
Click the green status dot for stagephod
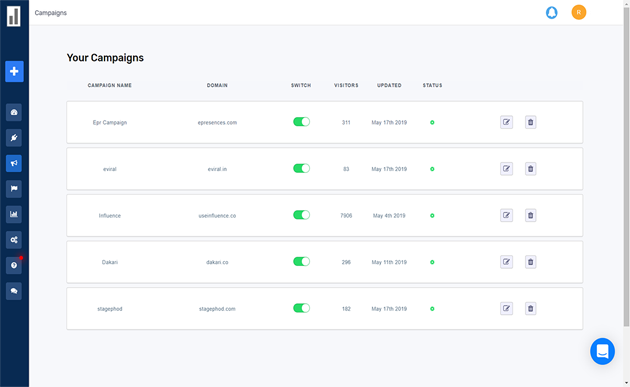[x=432, y=309]
